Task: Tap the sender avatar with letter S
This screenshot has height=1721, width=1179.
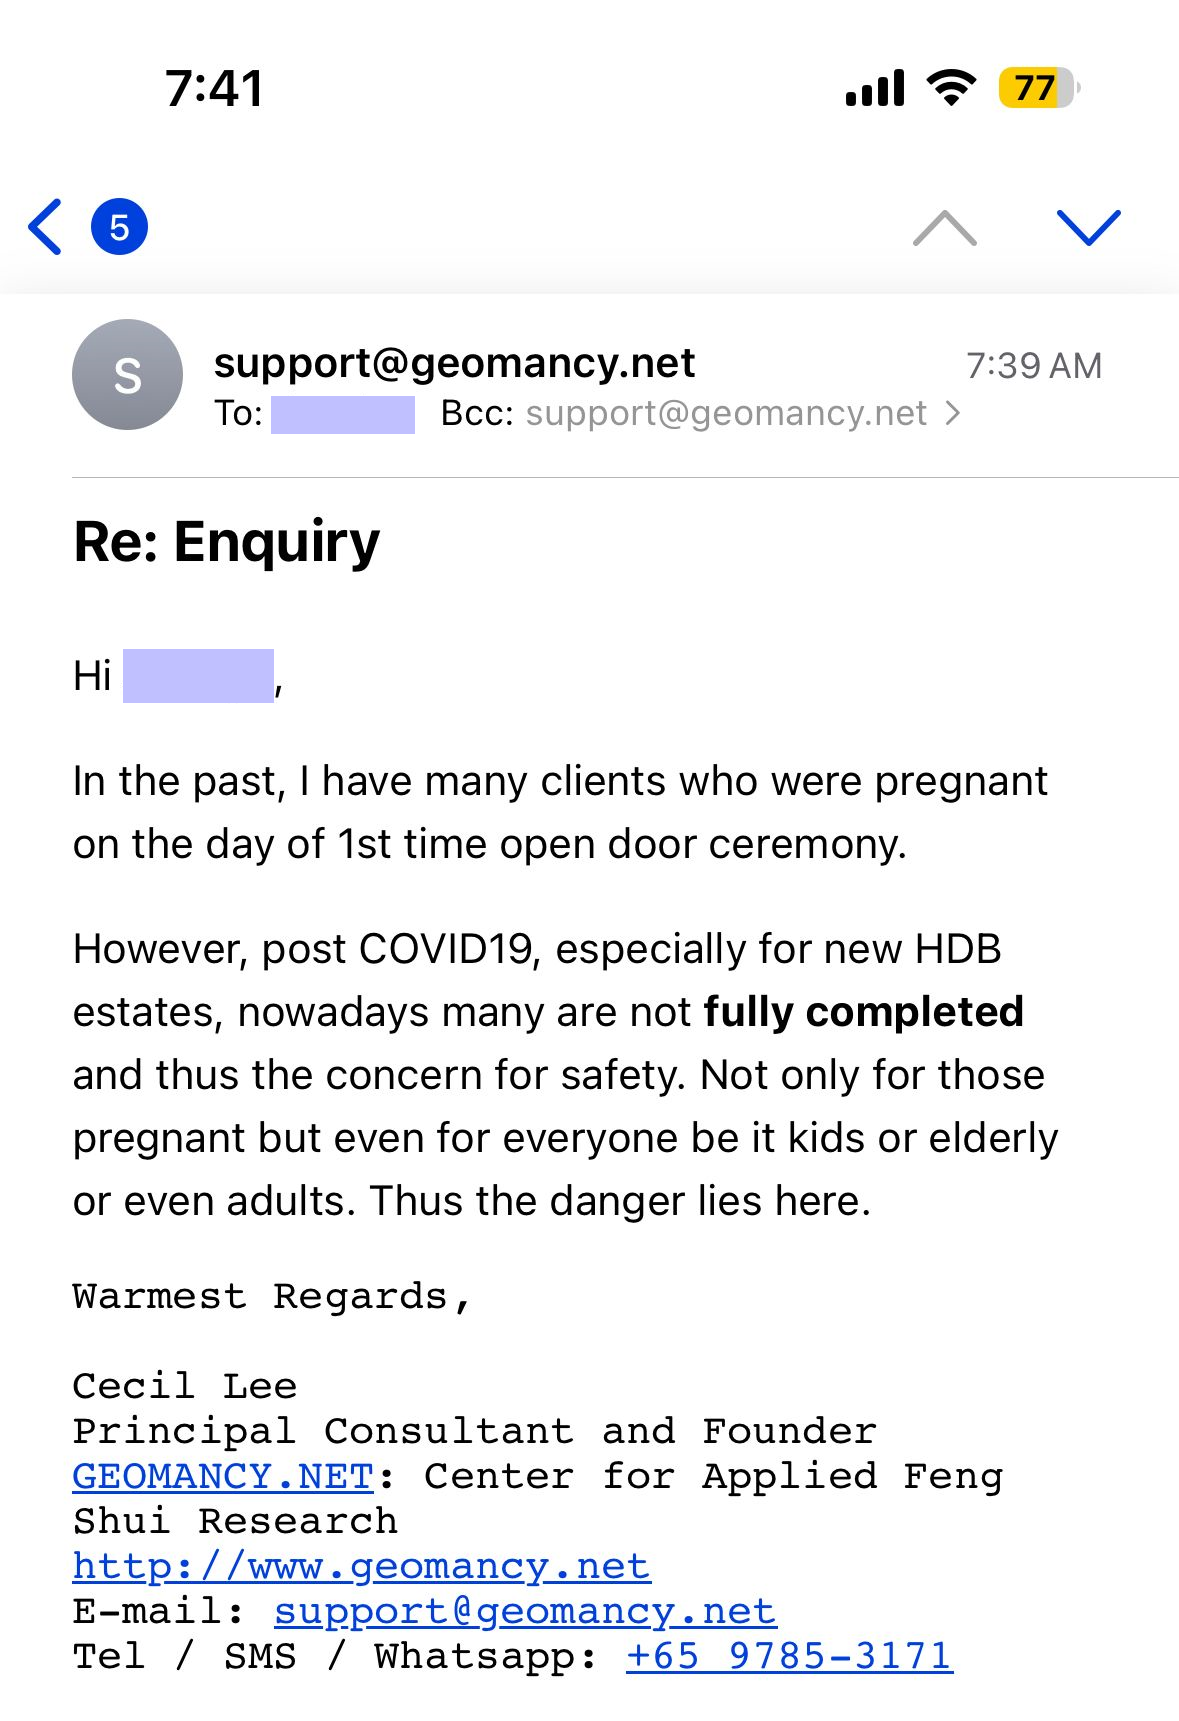Action: point(127,375)
